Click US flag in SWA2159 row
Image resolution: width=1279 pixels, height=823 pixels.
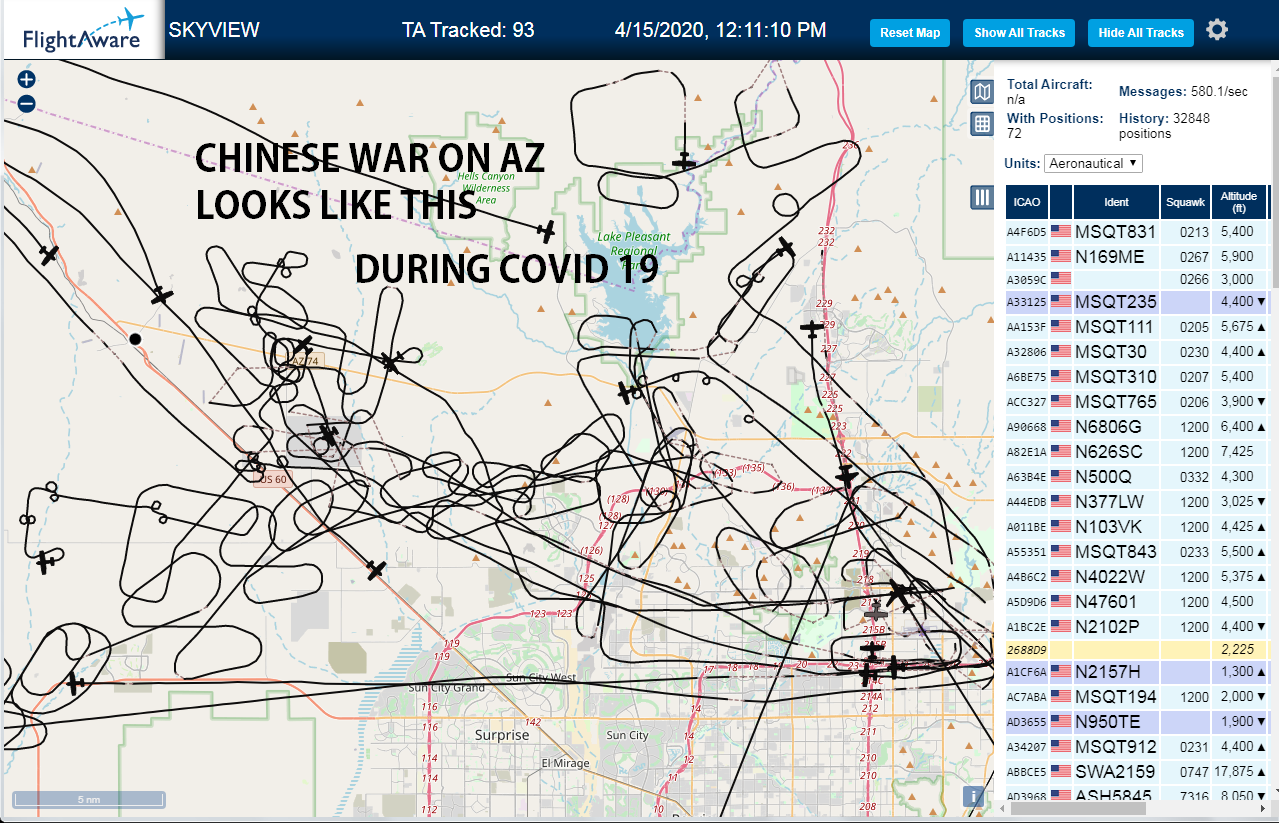point(1060,772)
